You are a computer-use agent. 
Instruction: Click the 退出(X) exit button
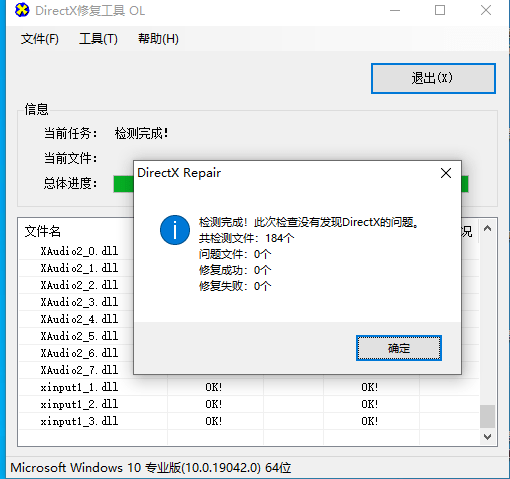tap(433, 78)
